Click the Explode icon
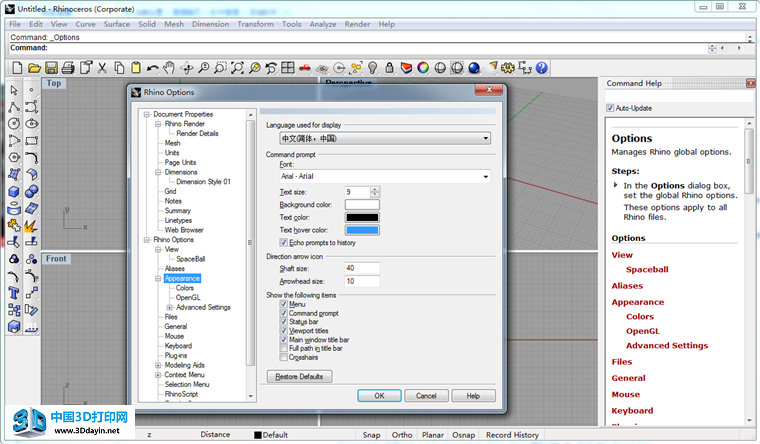Viewport: 760px width, 444px height. (32, 226)
